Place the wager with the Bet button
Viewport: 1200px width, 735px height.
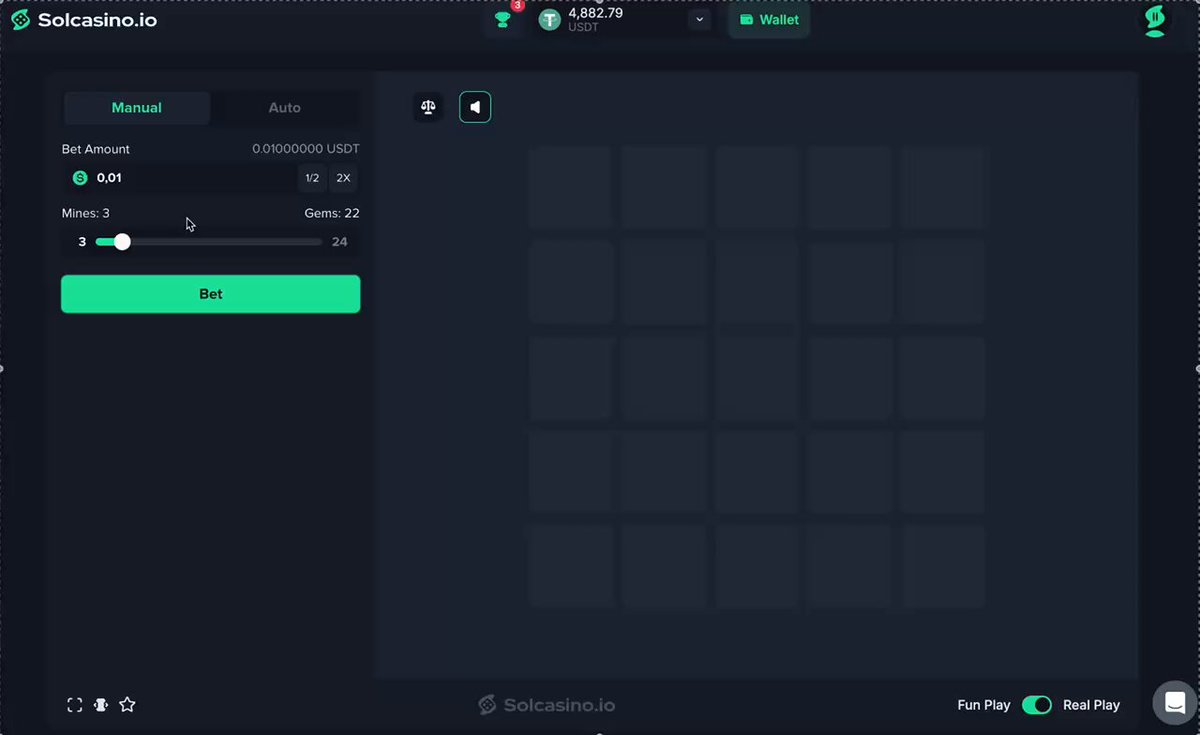coord(211,294)
